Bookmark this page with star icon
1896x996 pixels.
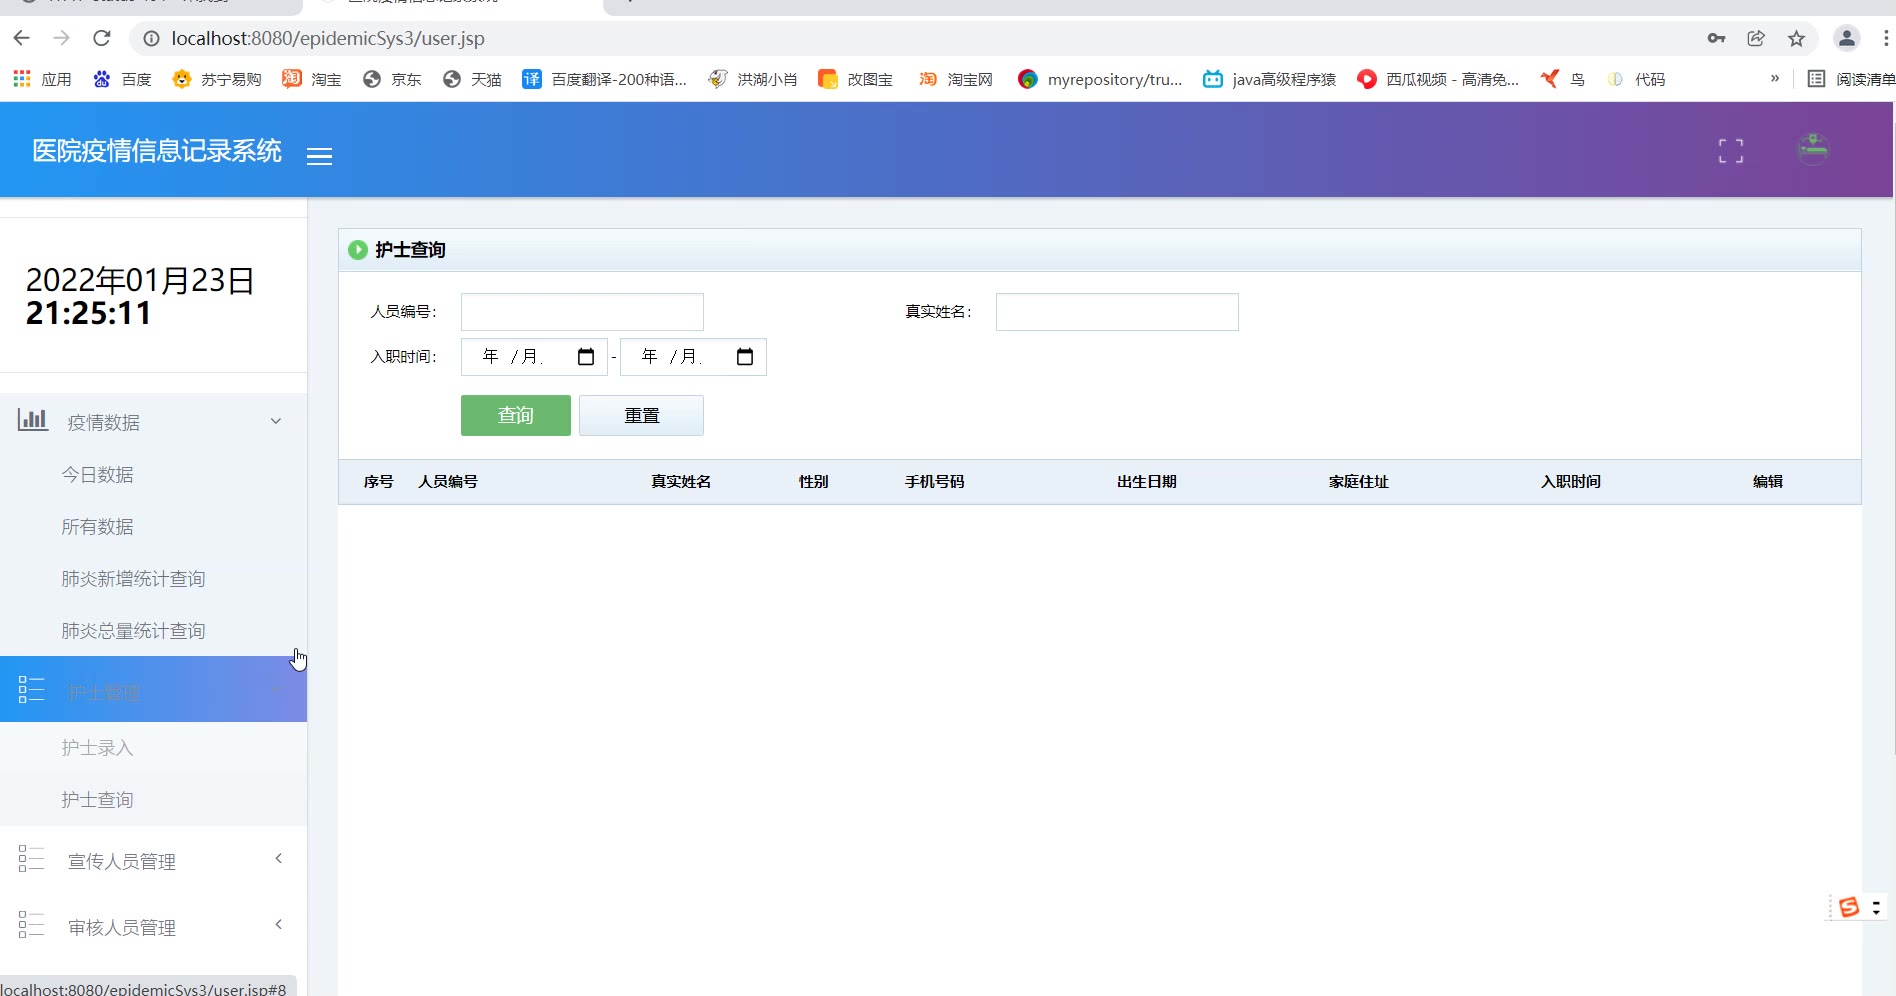click(1796, 38)
